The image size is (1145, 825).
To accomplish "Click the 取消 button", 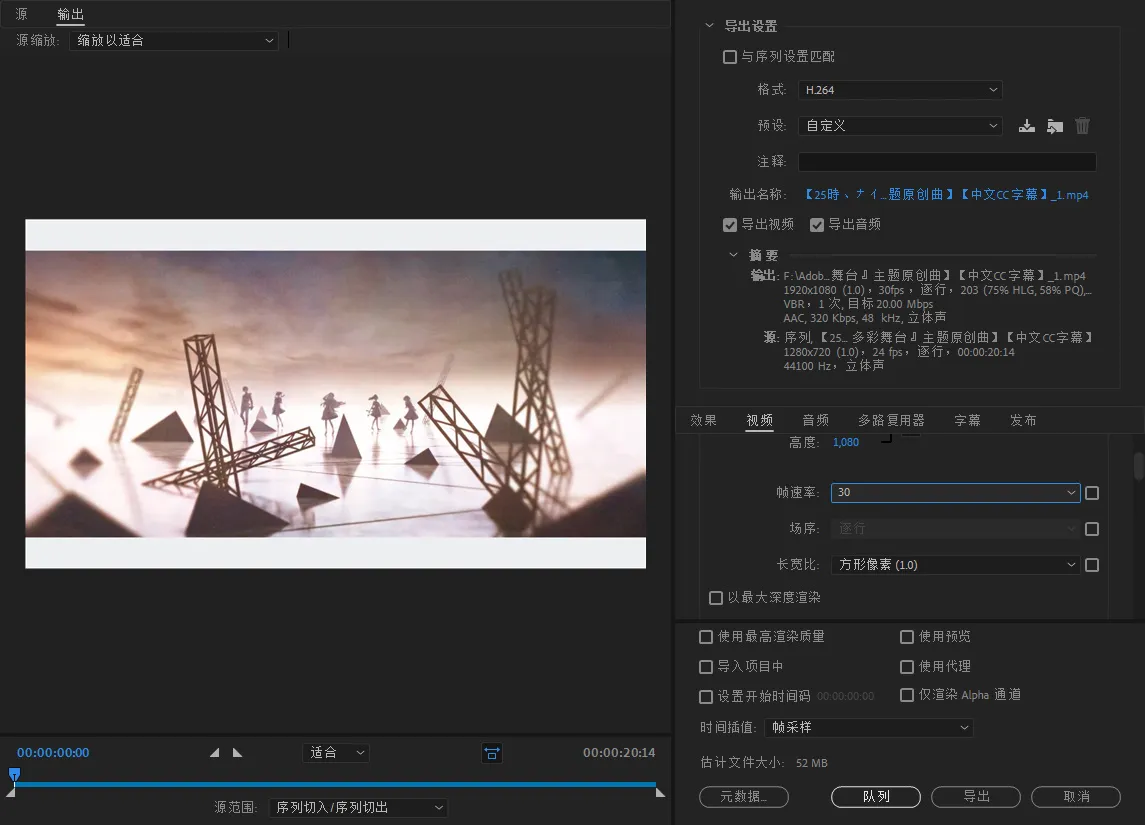I will [x=1076, y=797].
